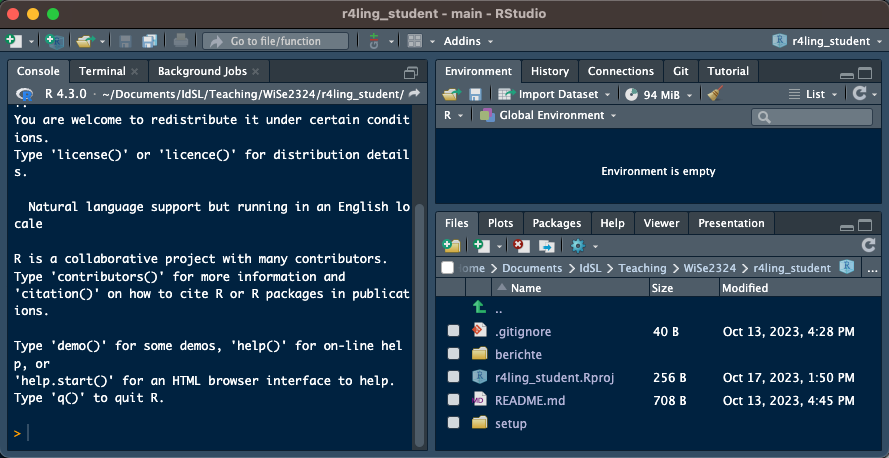Minimize the Environment pane
The image size is (889, 458).
point(847,75)
